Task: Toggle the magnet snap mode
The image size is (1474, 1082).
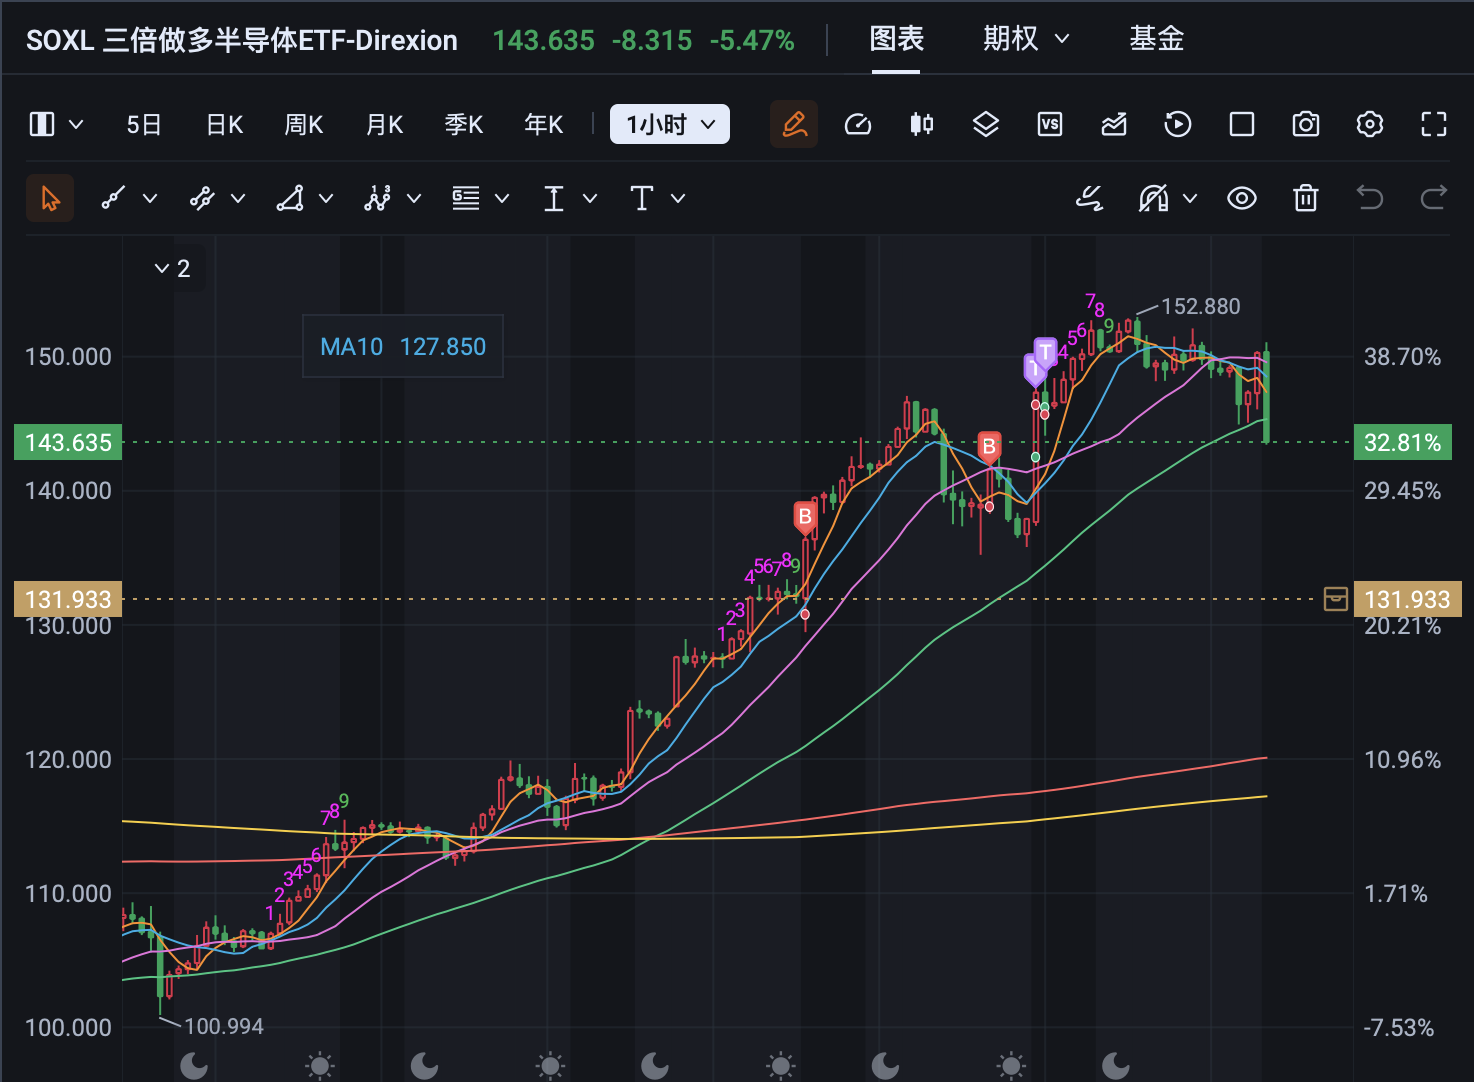Action: [1154, 198]
